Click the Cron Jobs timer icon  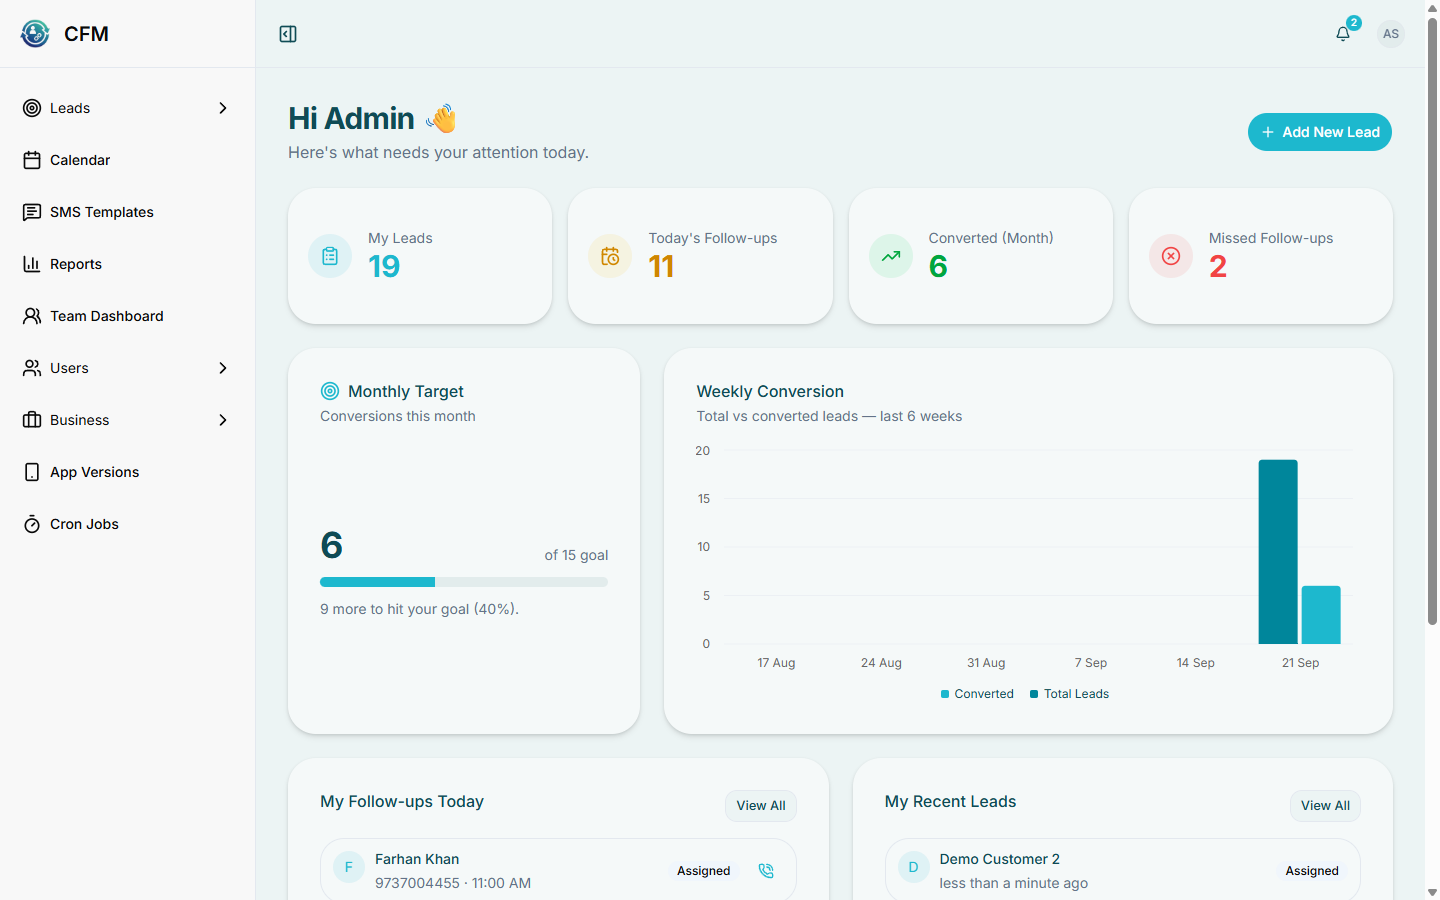[x=32, y=524]
